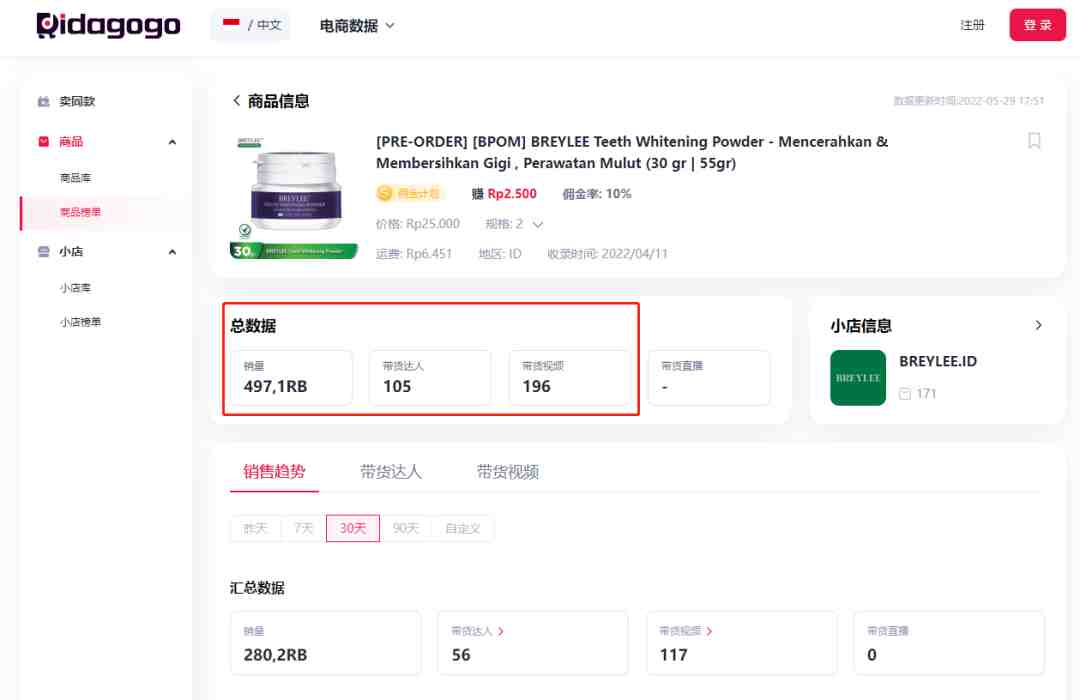Screen dimensions: 1080x700
Task: Open 商品库 in the sidebar
Action: [x=75, y=178]
